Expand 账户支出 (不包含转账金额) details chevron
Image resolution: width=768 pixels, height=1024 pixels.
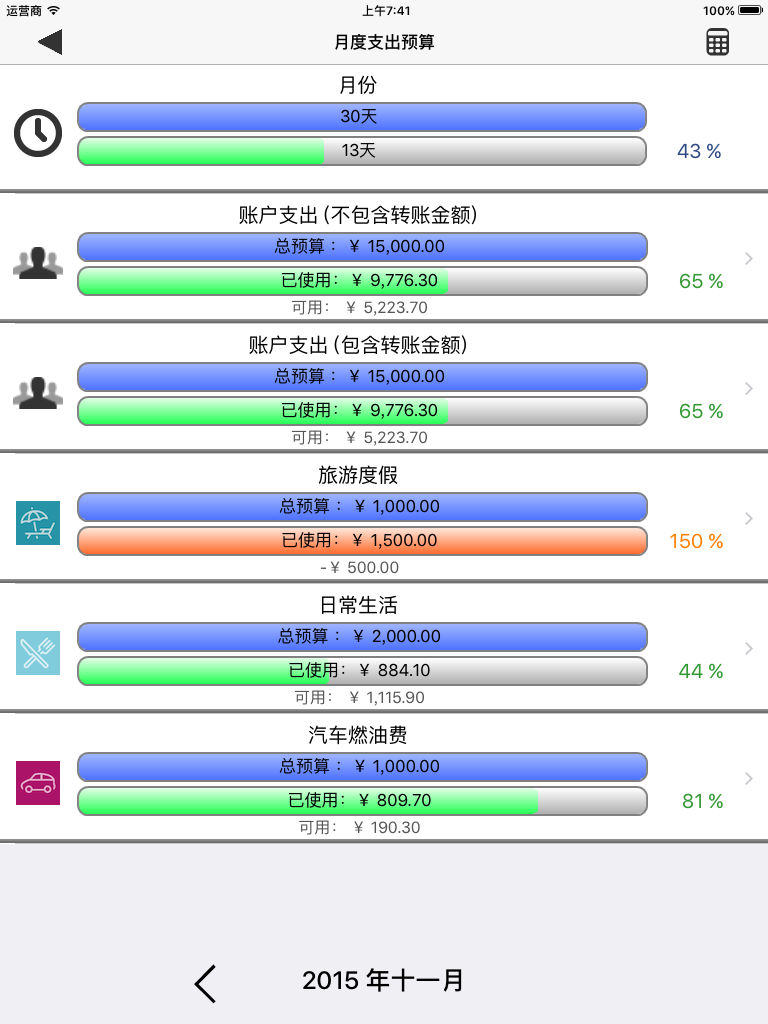tap(748, 259)
